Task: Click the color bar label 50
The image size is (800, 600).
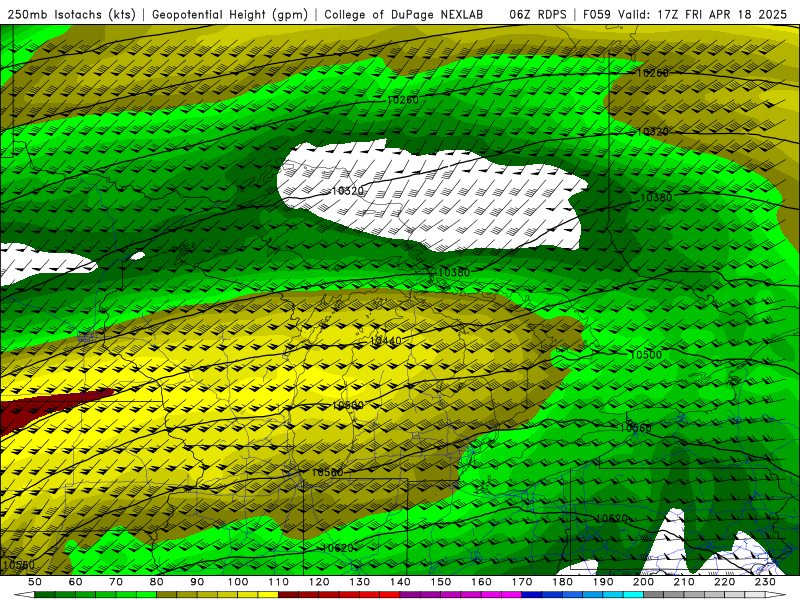Action: pos(35,582)
